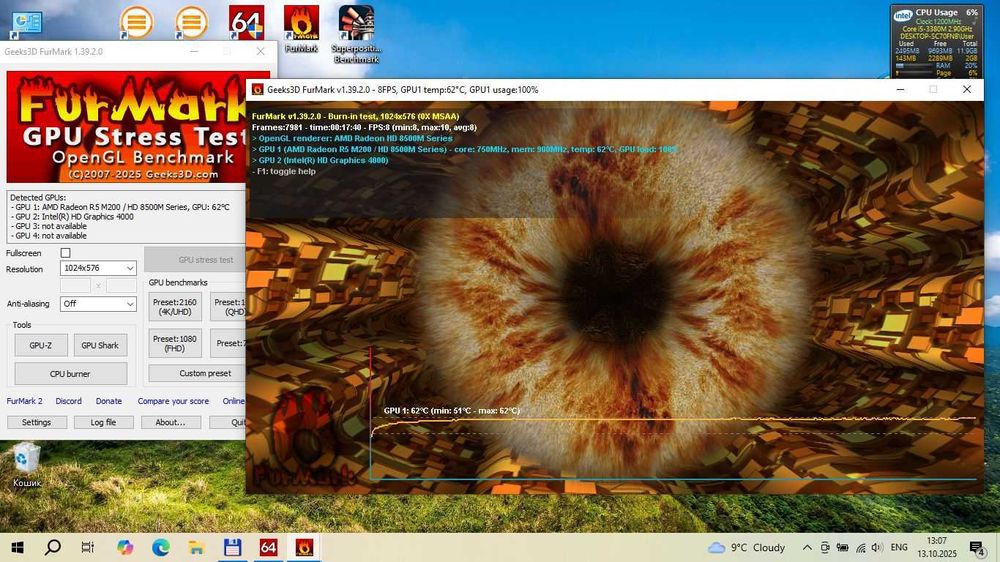1000x562 pixels.
Task: Open the 13:07 clock and calendar
Action: click(937, 547)
